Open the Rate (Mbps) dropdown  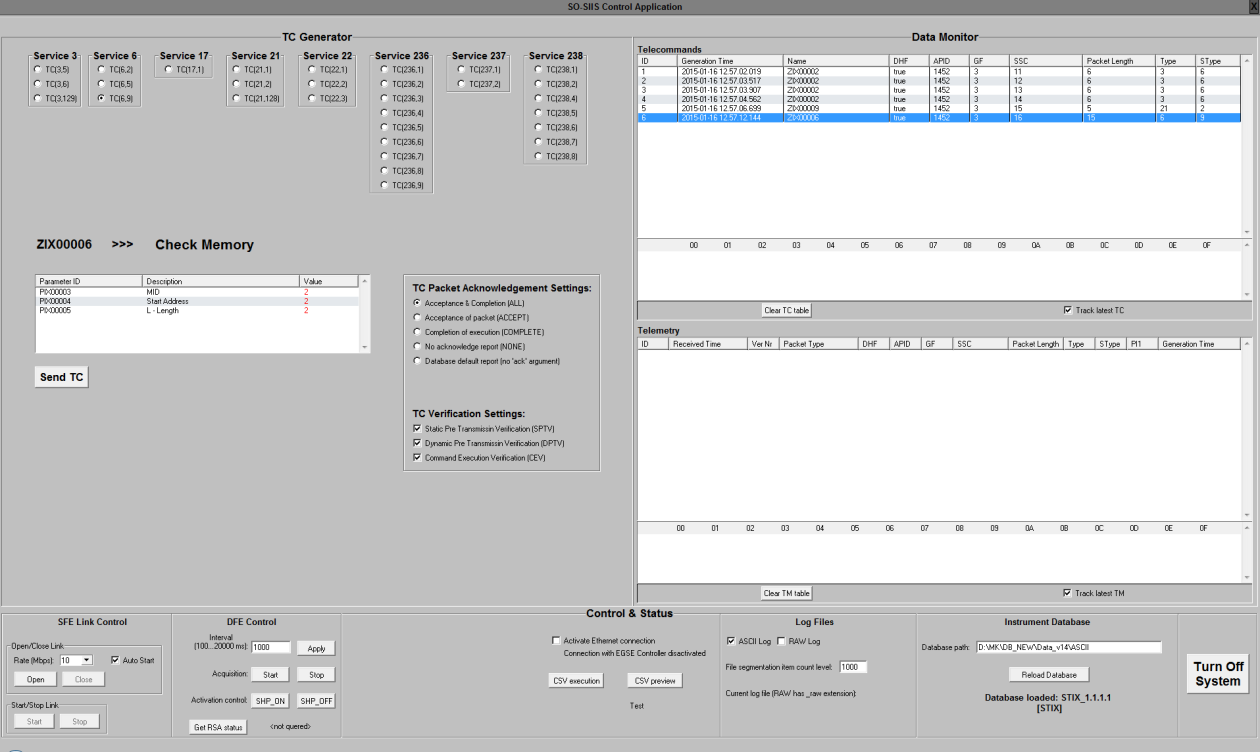pyautogui.click(x=86, y=660)
